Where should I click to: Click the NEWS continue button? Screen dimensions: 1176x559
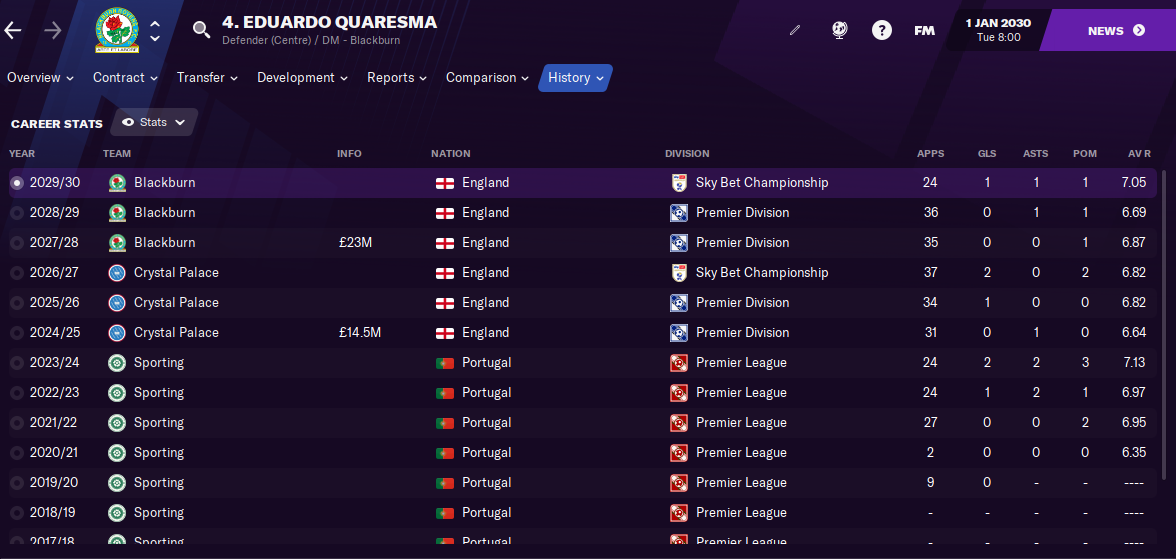pos(1116,31)
